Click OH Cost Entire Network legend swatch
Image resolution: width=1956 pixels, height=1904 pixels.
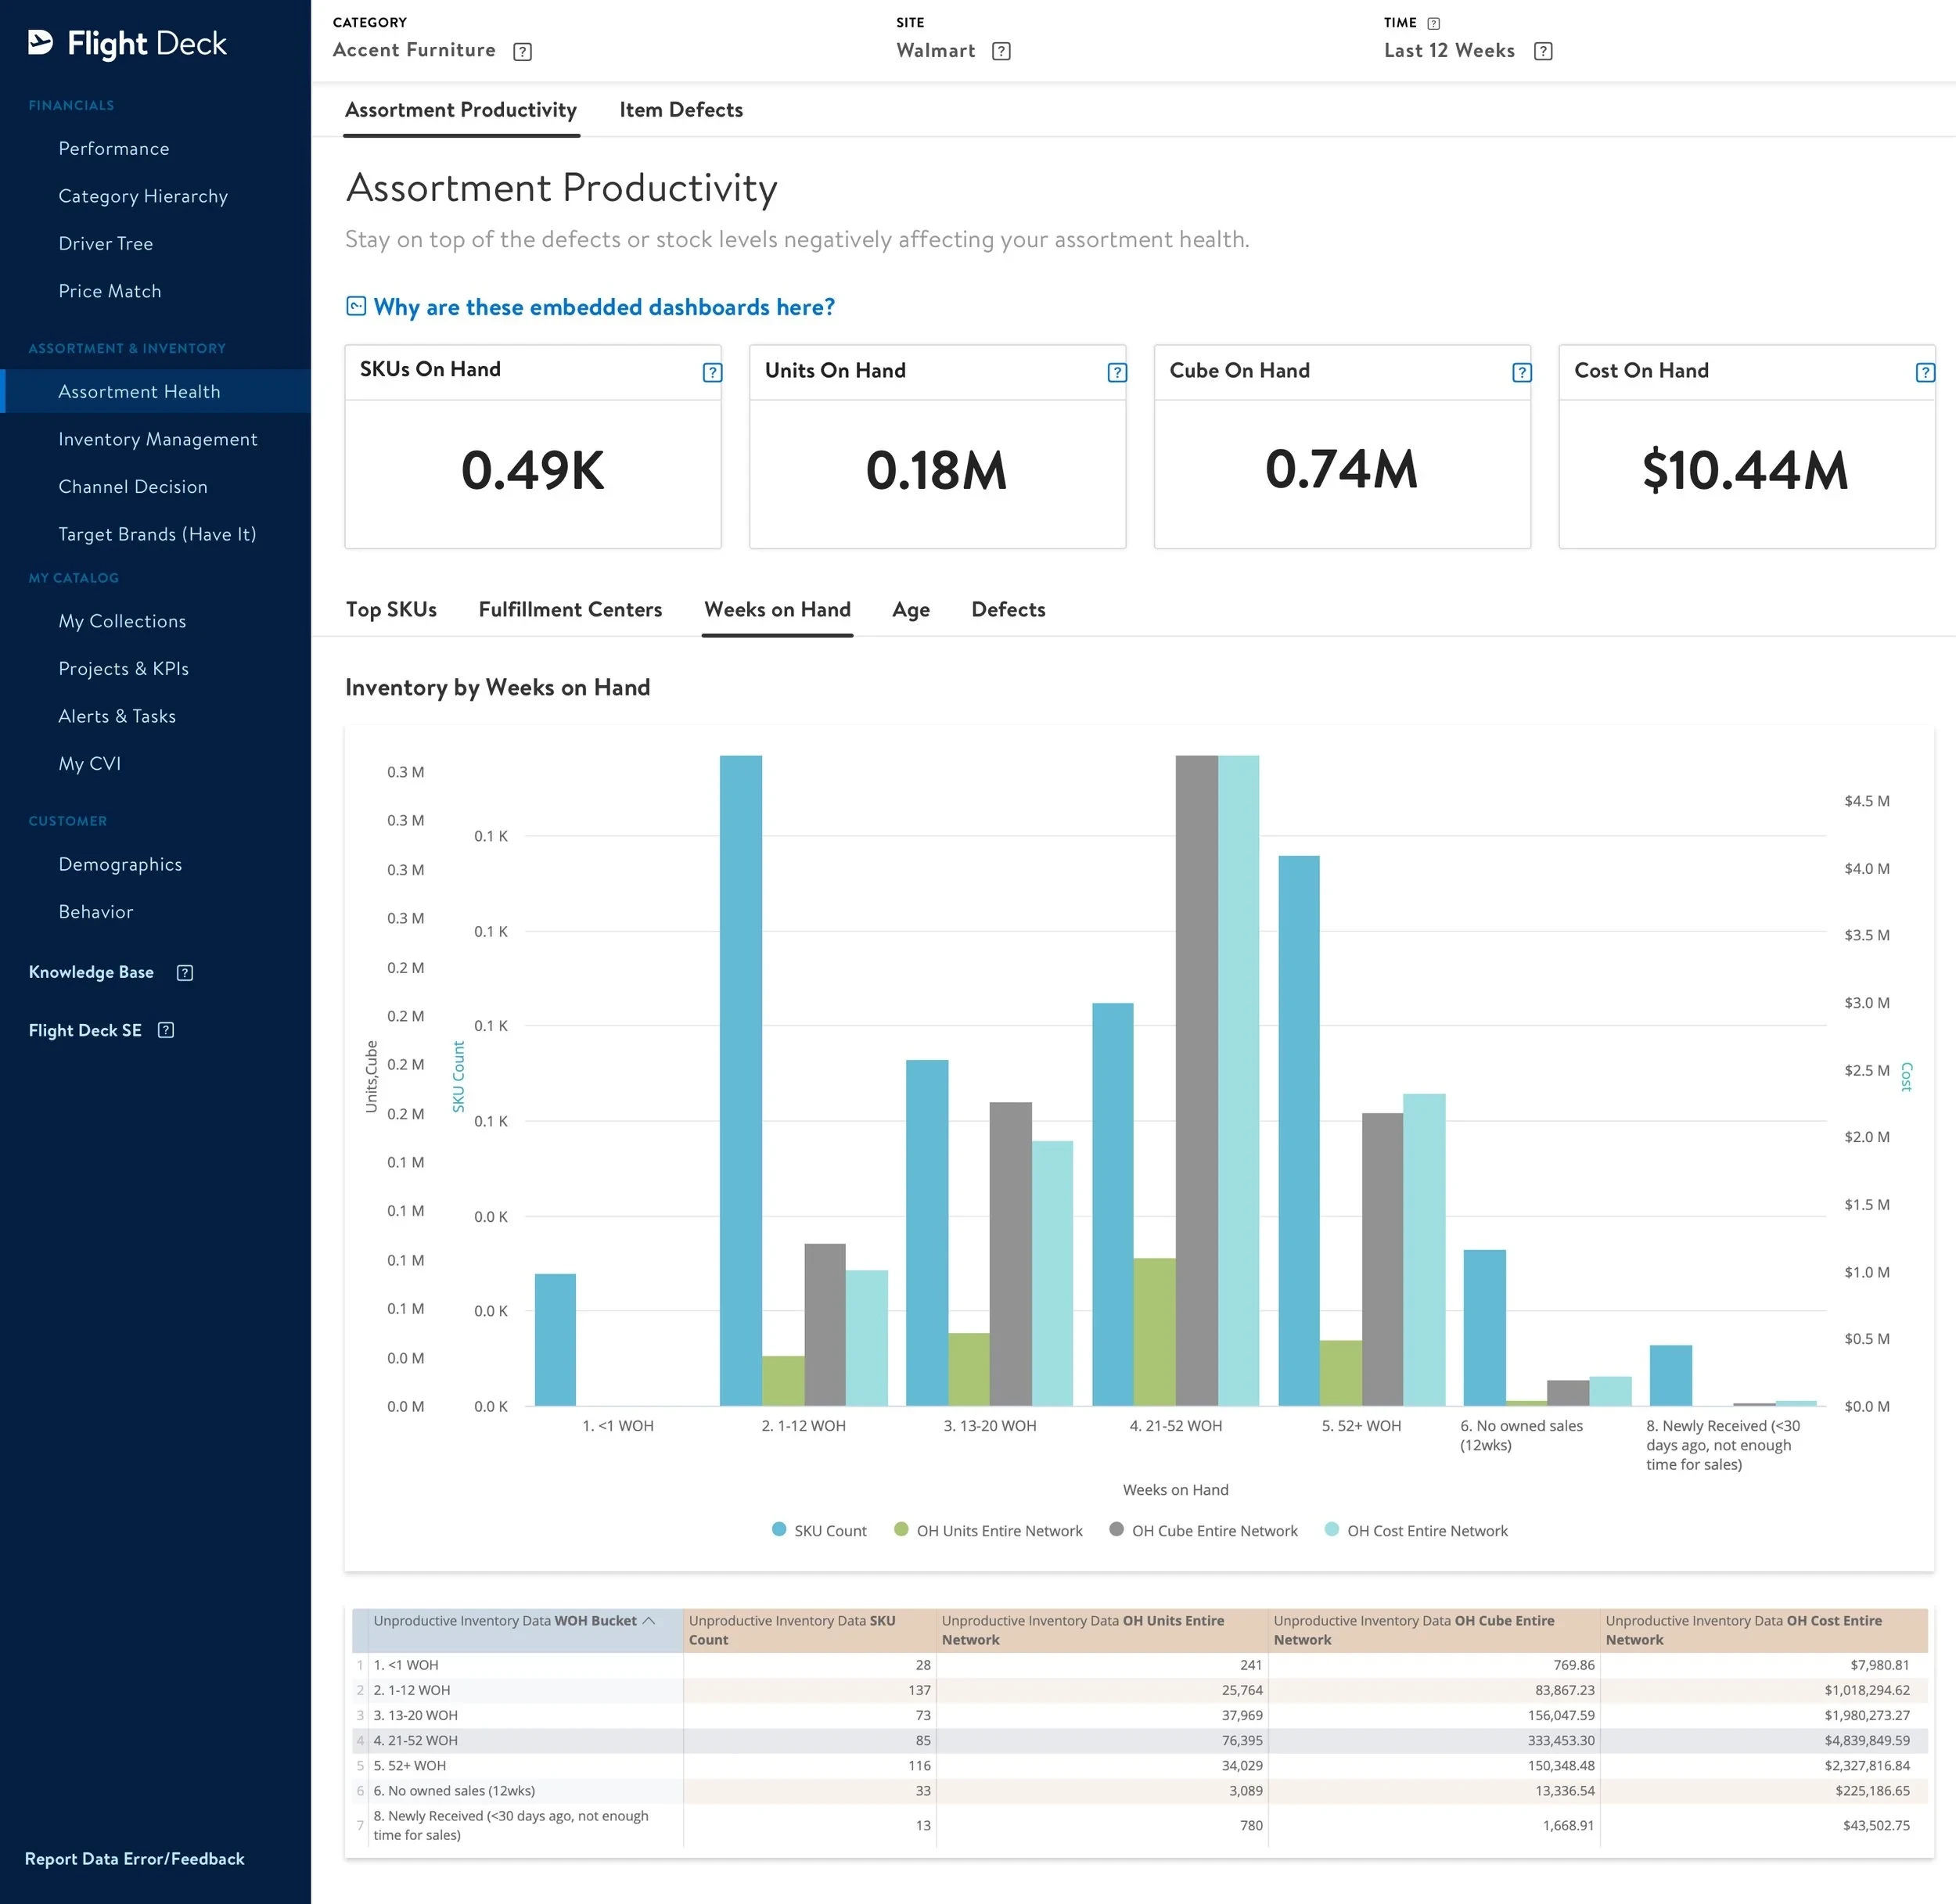point(1332,1529)
